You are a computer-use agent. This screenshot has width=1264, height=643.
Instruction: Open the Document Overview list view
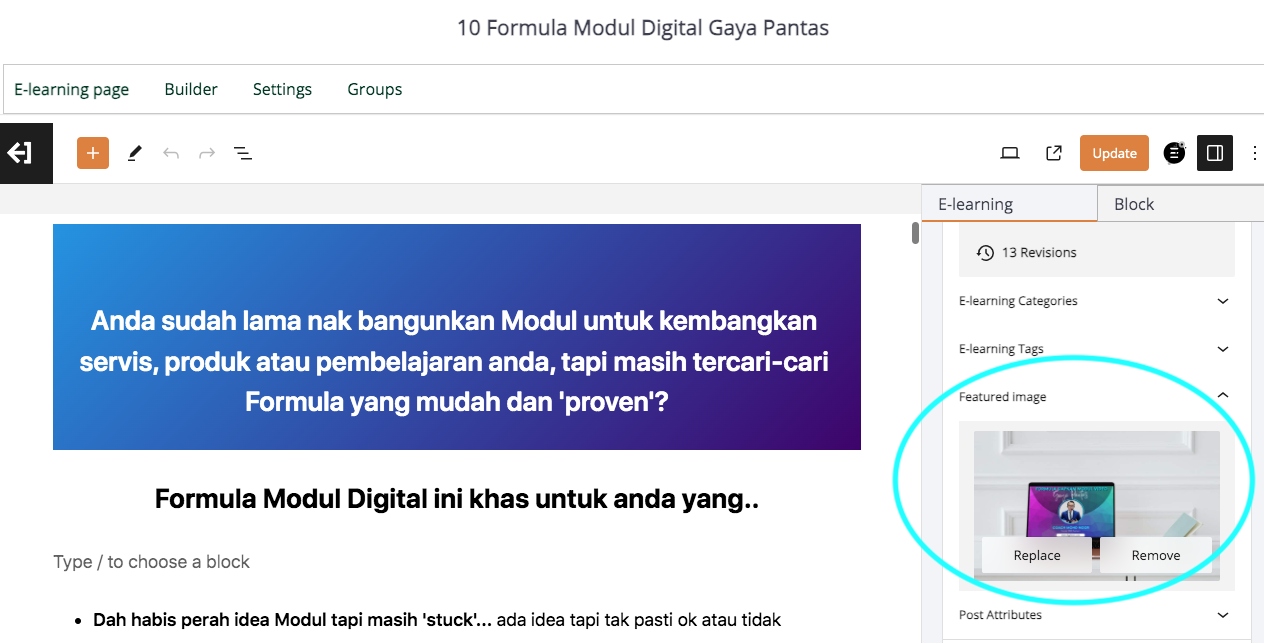(242, 153)
